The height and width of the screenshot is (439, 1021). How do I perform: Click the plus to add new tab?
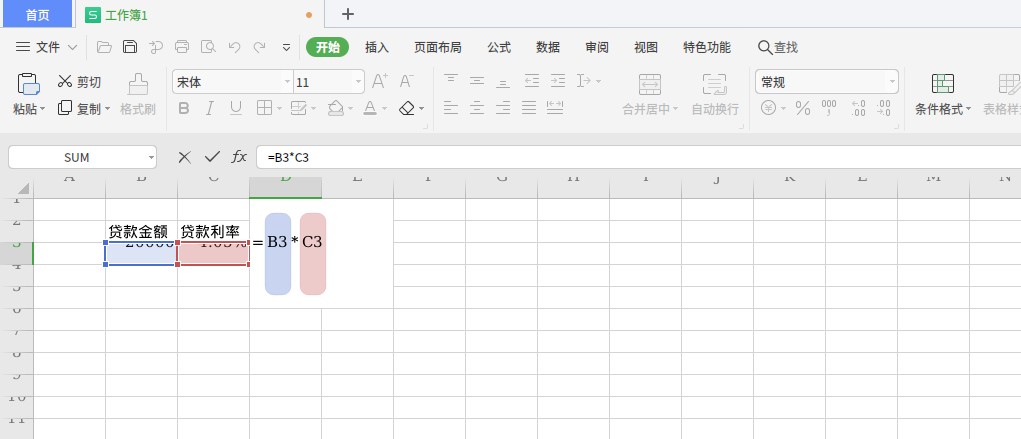pos(348,14)
